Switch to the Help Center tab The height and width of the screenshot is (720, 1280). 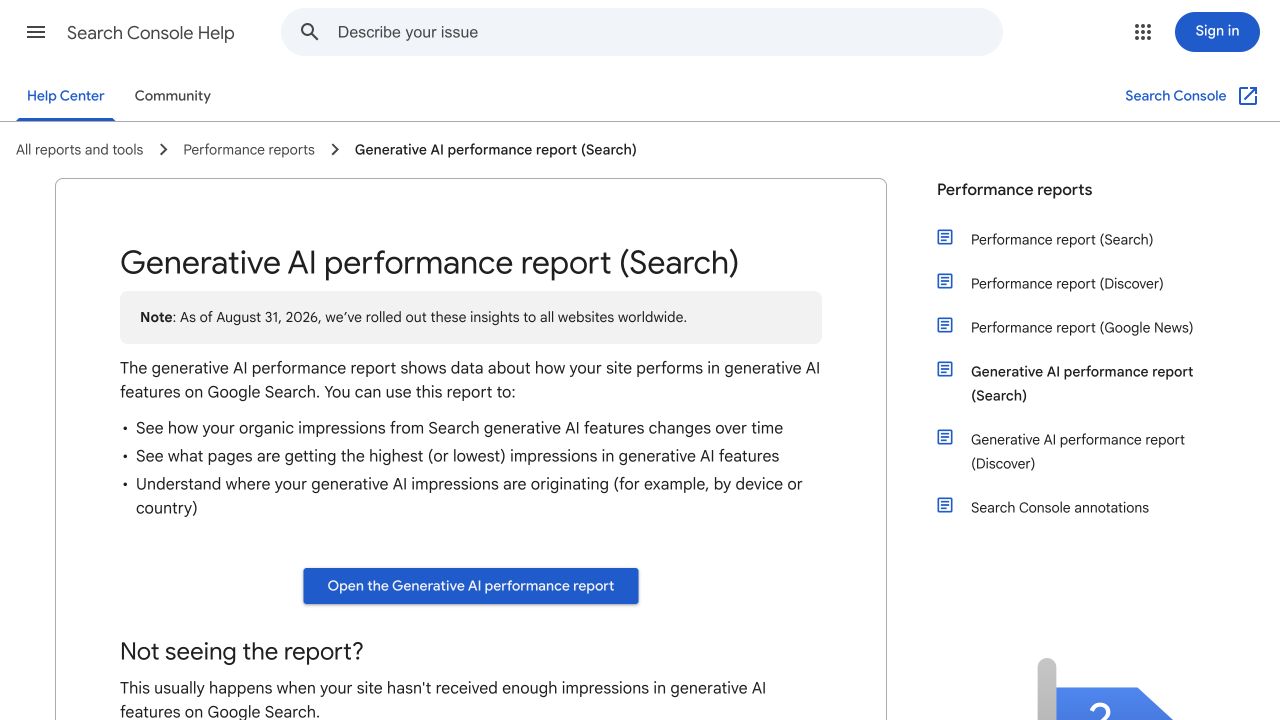point(65,96)
